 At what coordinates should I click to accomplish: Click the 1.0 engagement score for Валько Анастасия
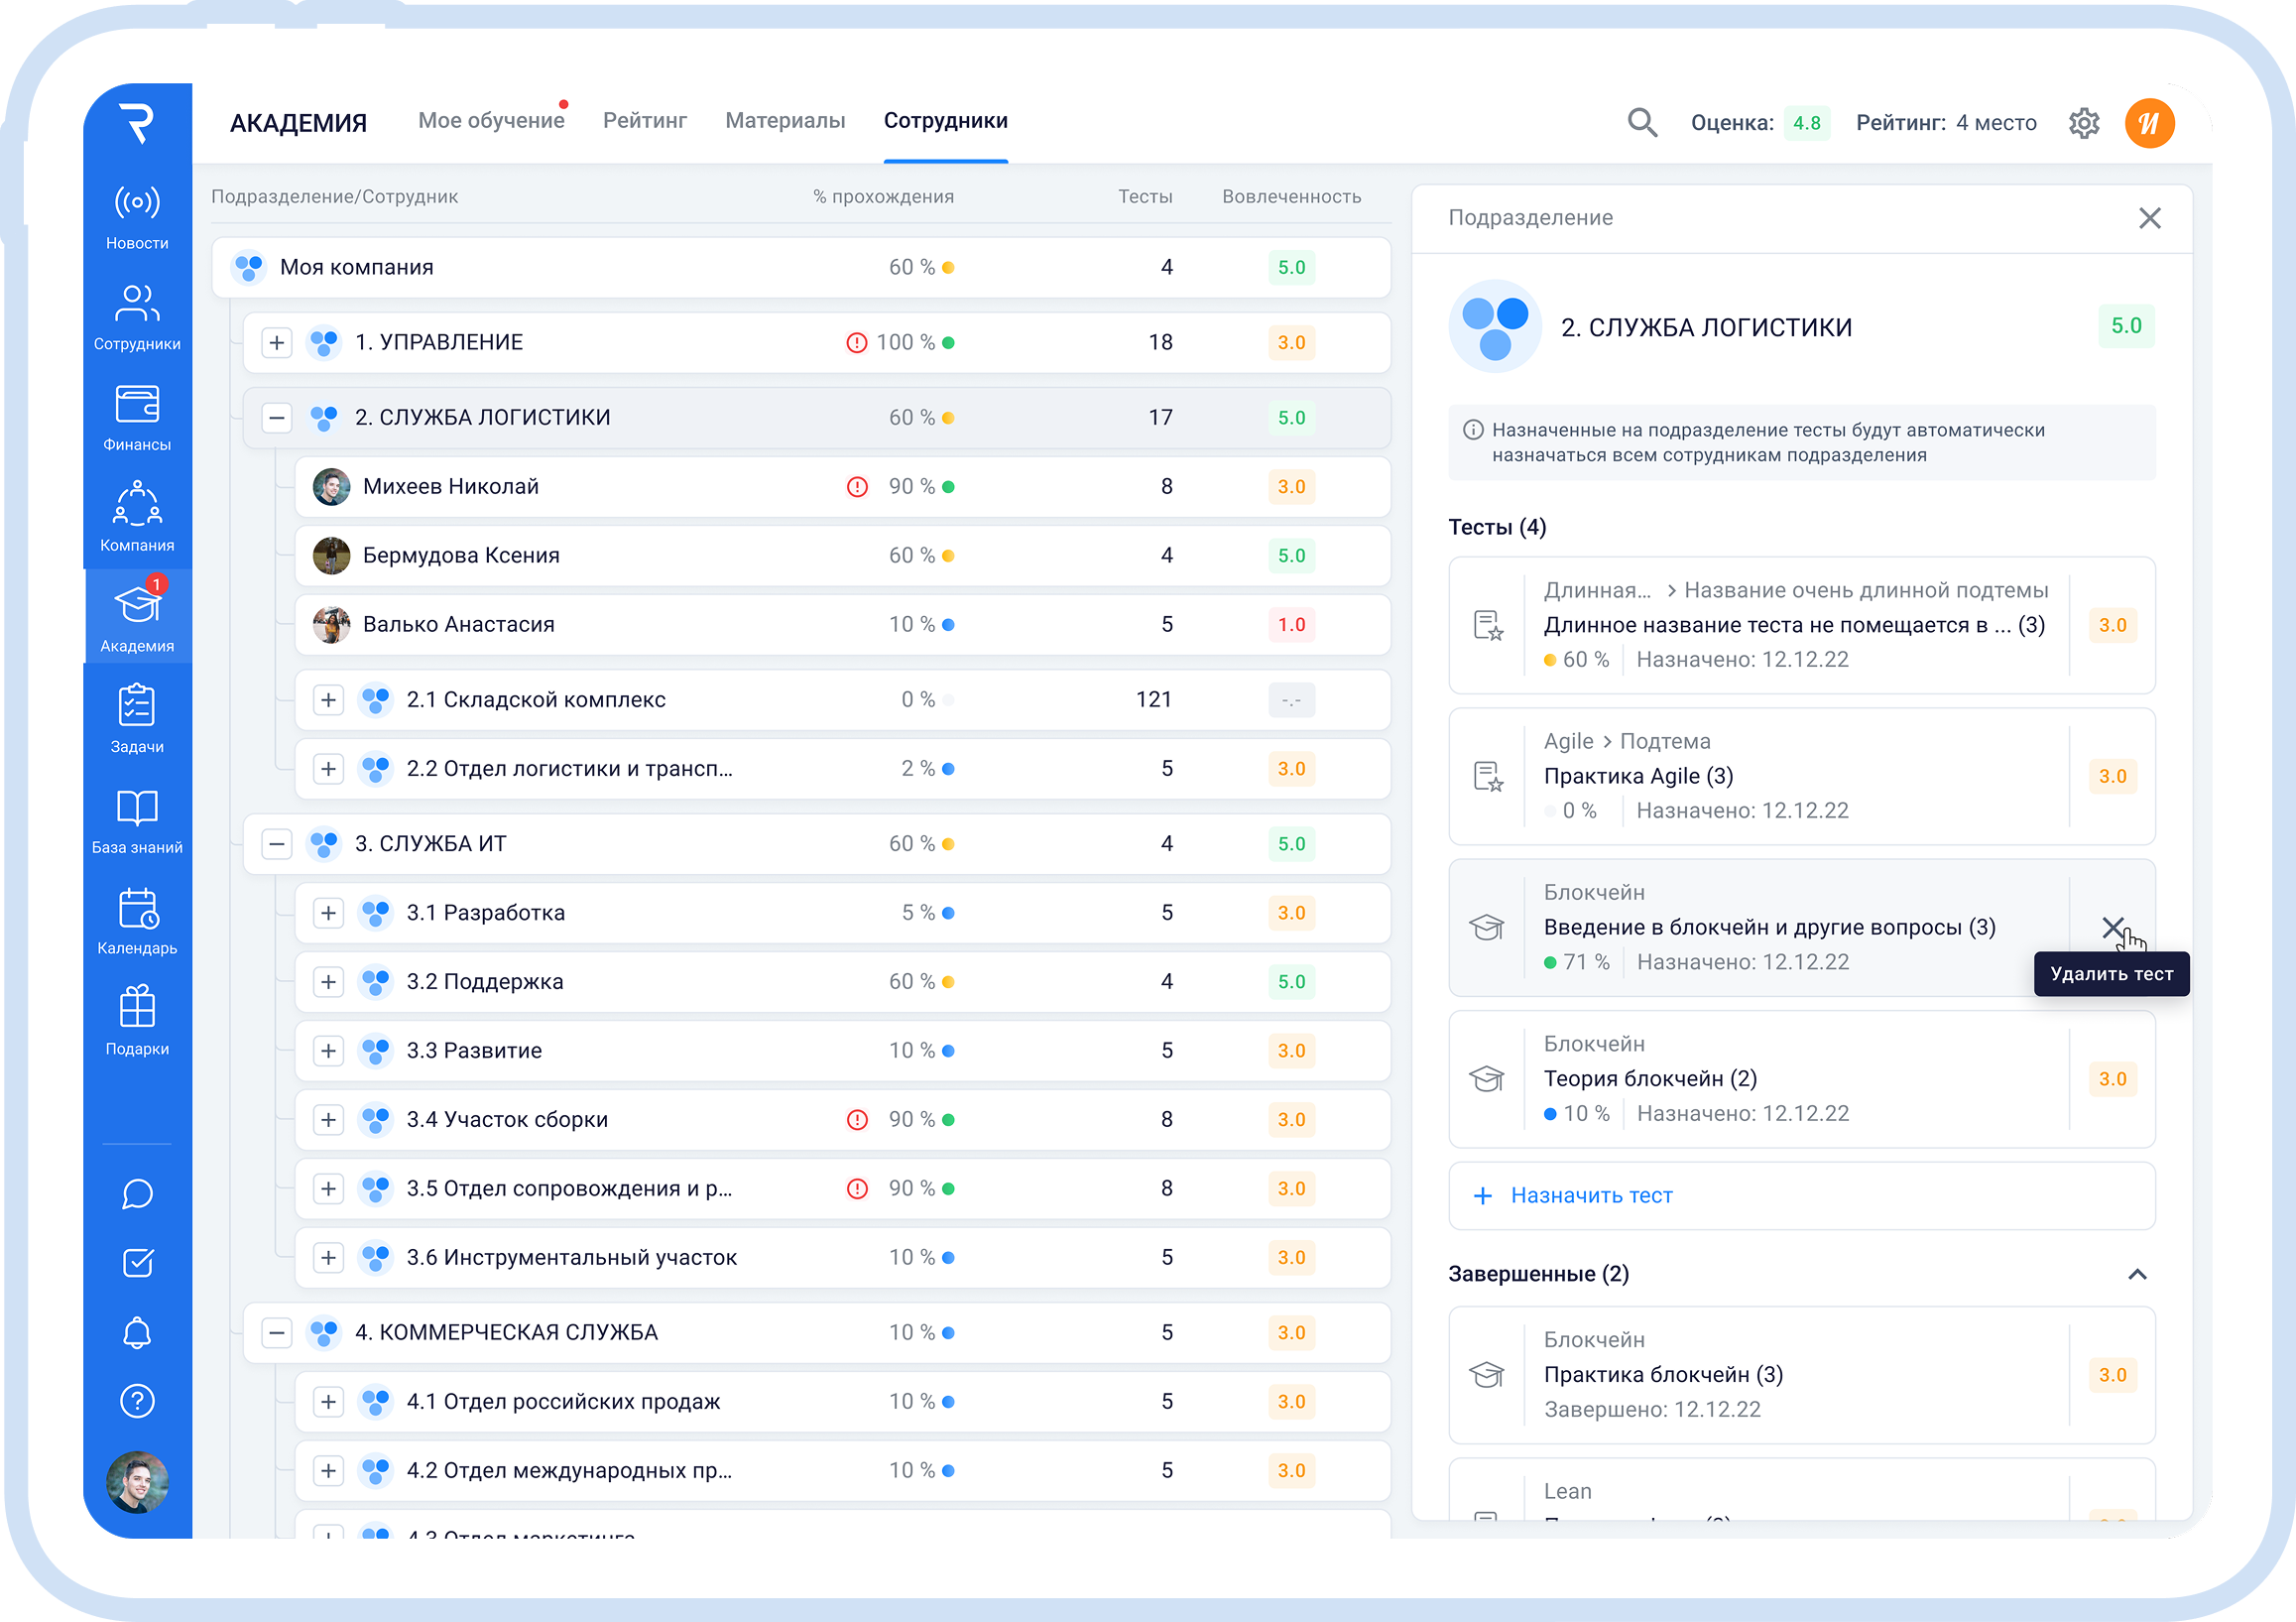pyautogui.click(x=1291, y=625)
